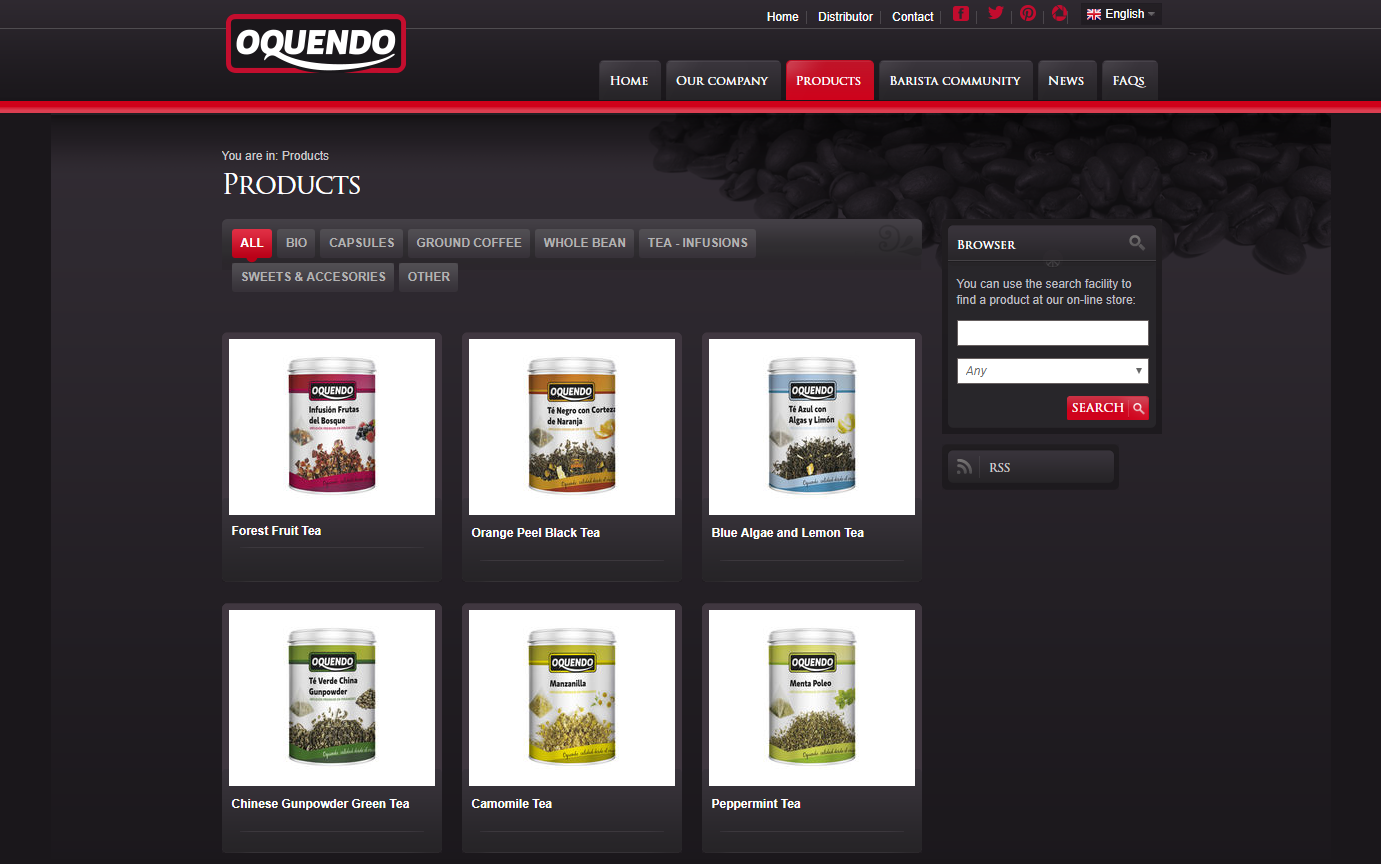The height and width of the screenshot is (864, 1381).
Task: Open the Camomile Tea tin thumbnail
Action: pos(571,698)
